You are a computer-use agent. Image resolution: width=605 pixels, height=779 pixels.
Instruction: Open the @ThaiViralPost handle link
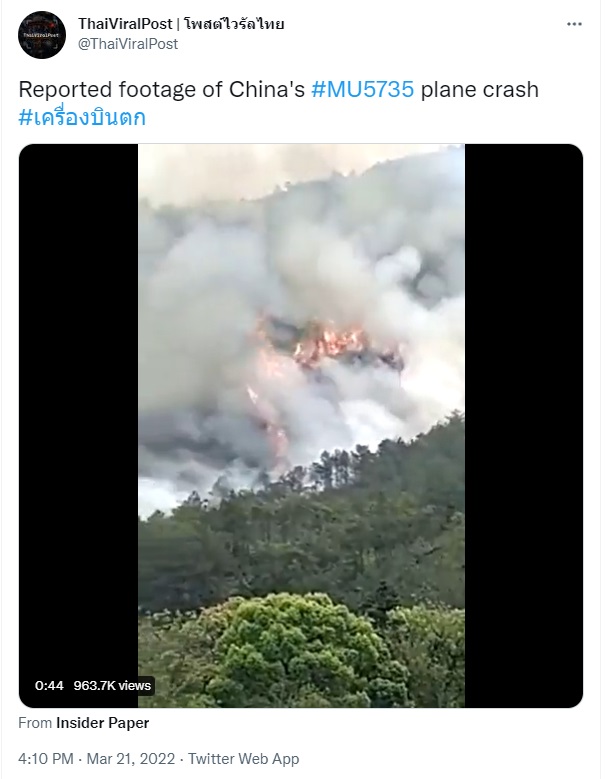pyautogui.click(x=128, y=44)
